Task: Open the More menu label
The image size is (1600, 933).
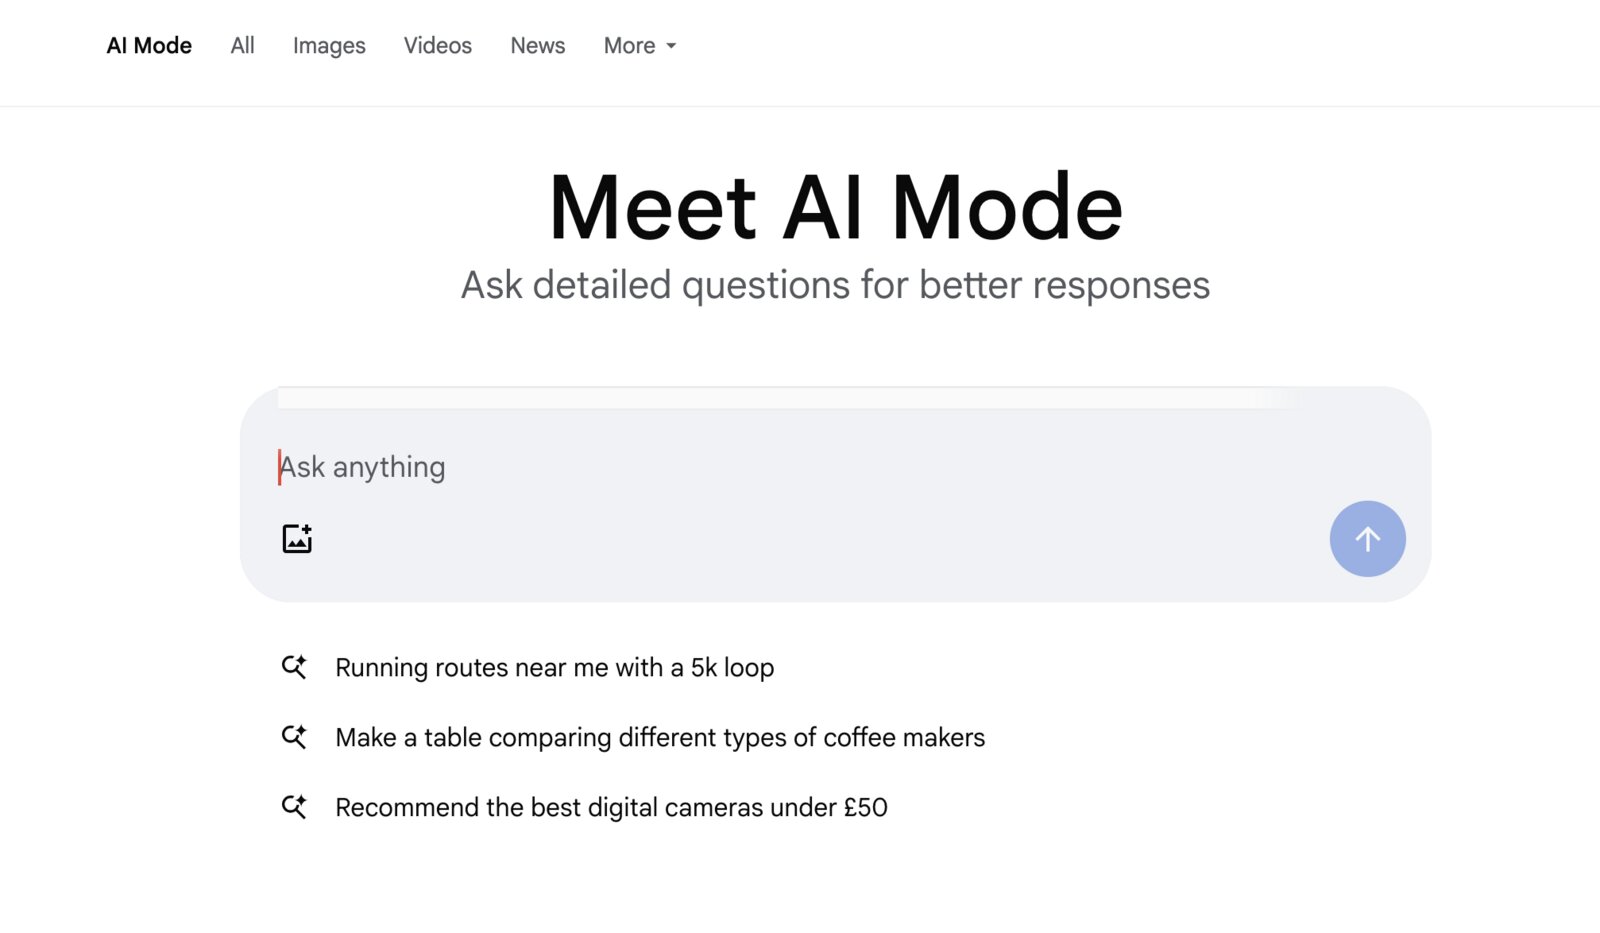Action: (x=629, y=46)
